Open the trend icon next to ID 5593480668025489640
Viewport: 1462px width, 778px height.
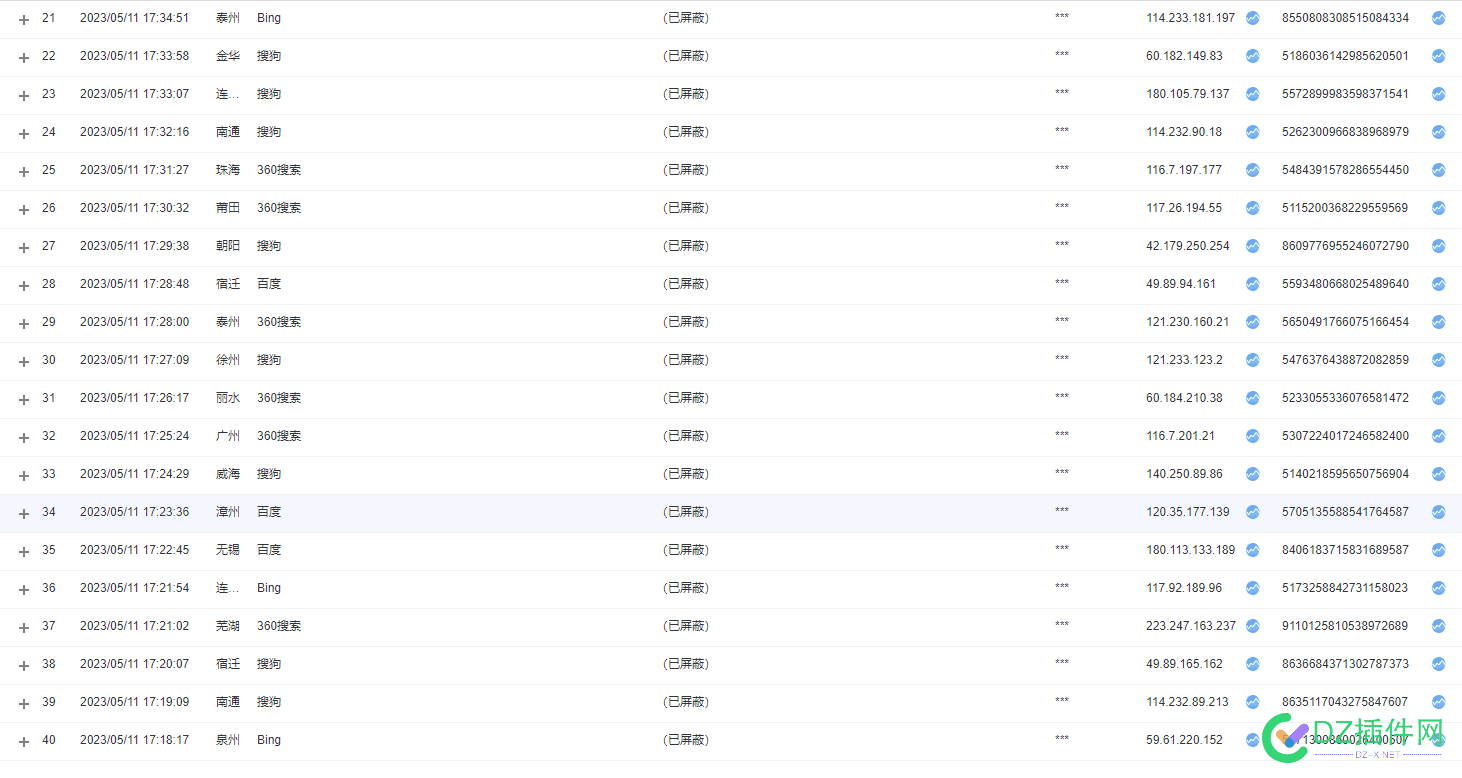[x=1438, y=284]
